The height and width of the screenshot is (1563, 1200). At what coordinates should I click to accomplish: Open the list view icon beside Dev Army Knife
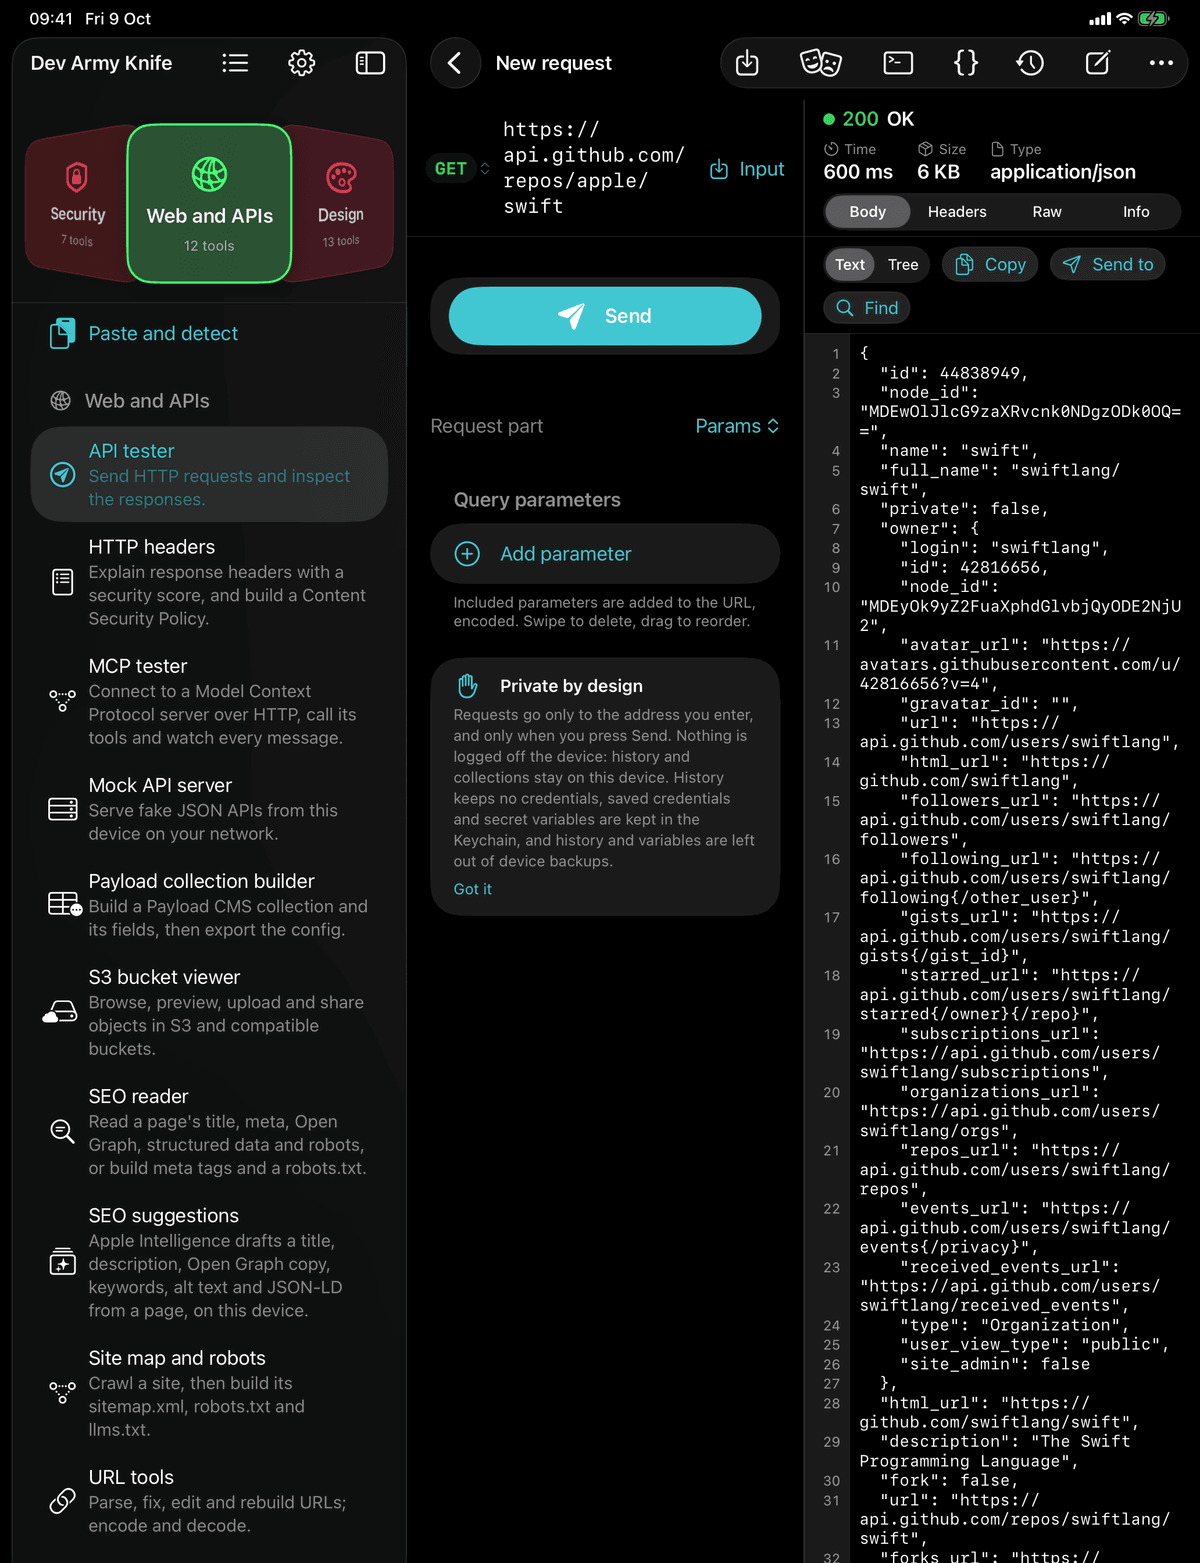[235, 63]
